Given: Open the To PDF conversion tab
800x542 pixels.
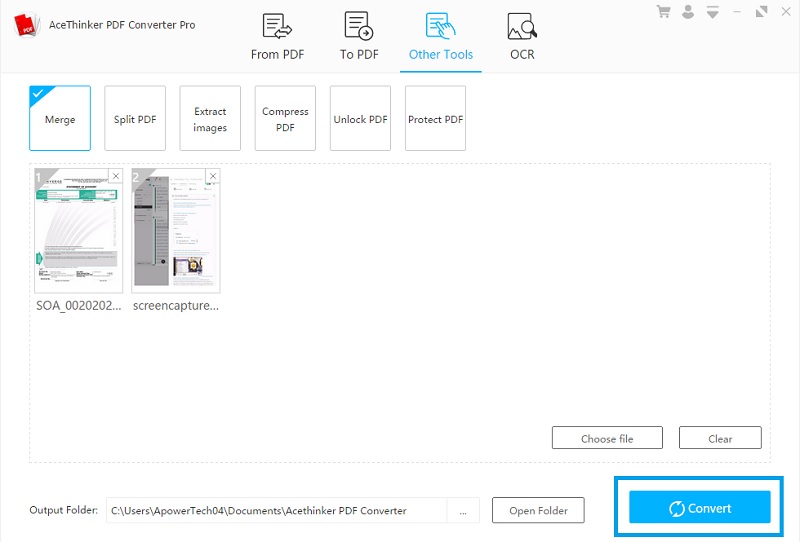Looking at the screenshot, I should [359, 37].
